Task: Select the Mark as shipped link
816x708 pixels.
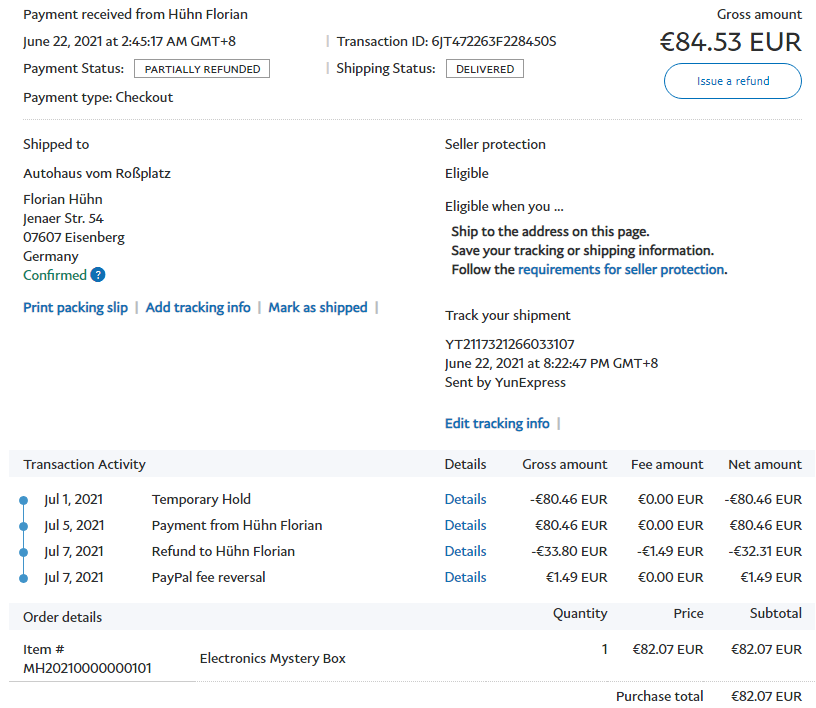Action: click(318, 307)
